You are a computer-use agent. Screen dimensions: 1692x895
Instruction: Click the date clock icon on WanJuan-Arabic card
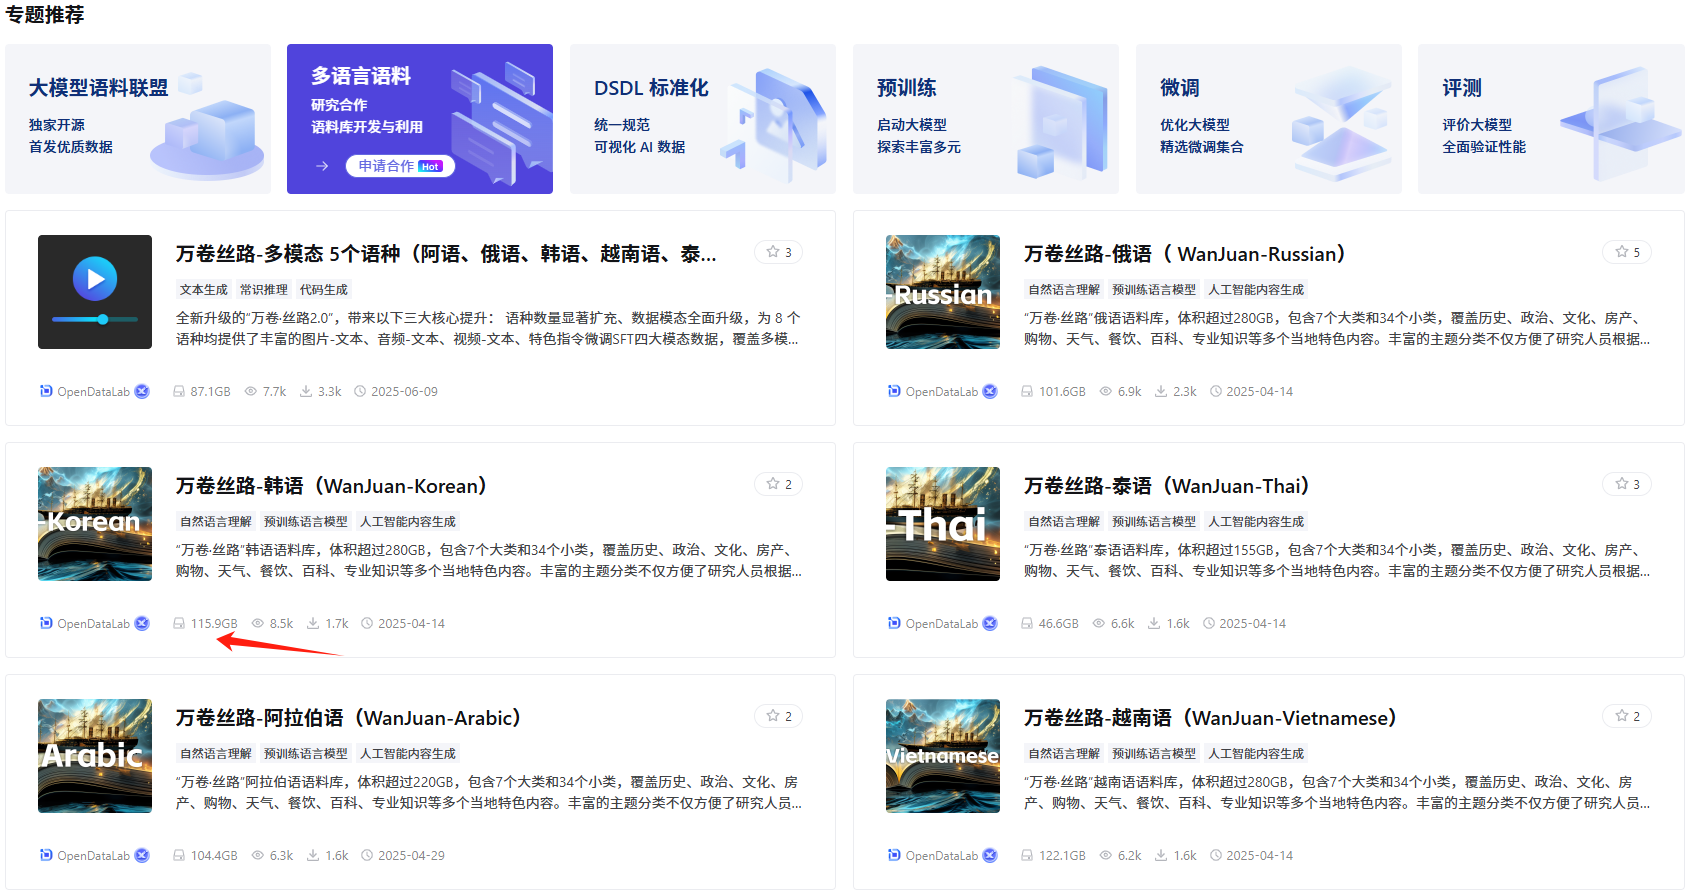tap(367, 855)
